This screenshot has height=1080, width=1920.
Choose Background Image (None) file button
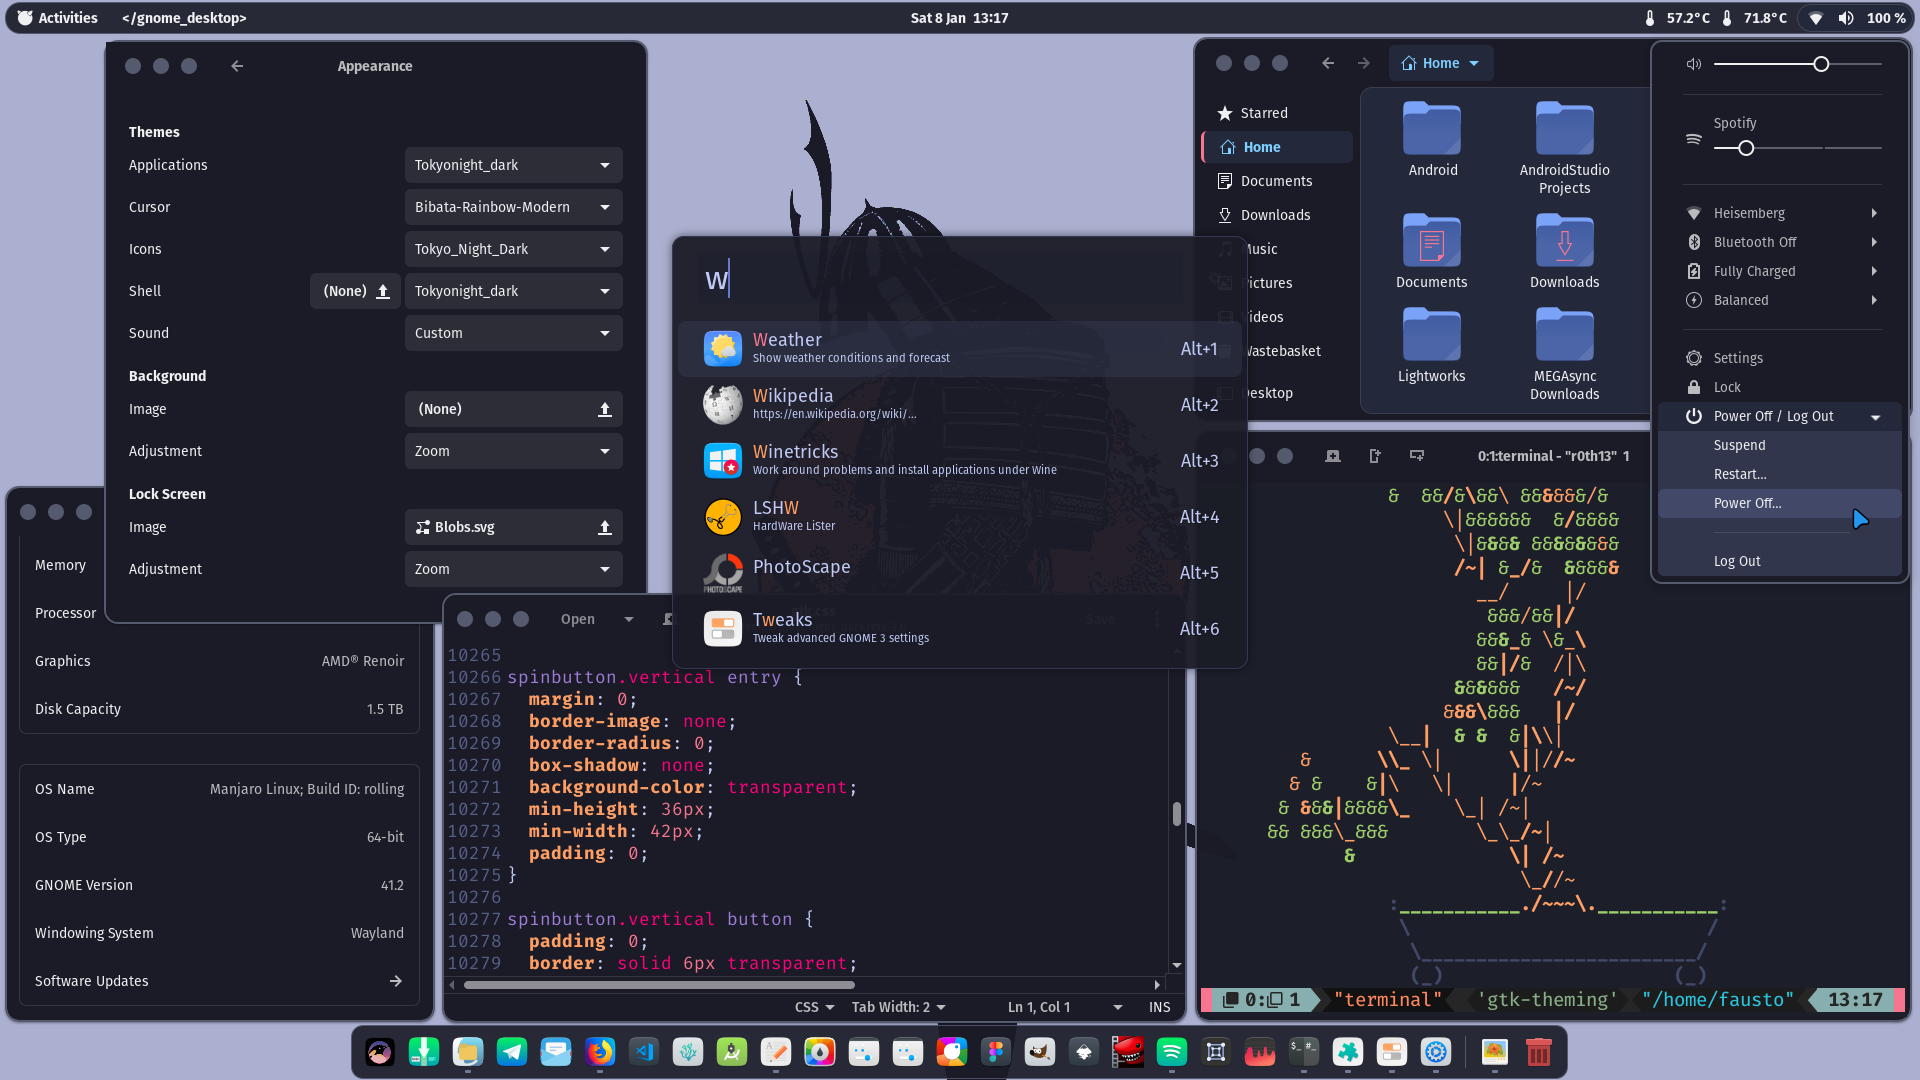click(513, 409)
